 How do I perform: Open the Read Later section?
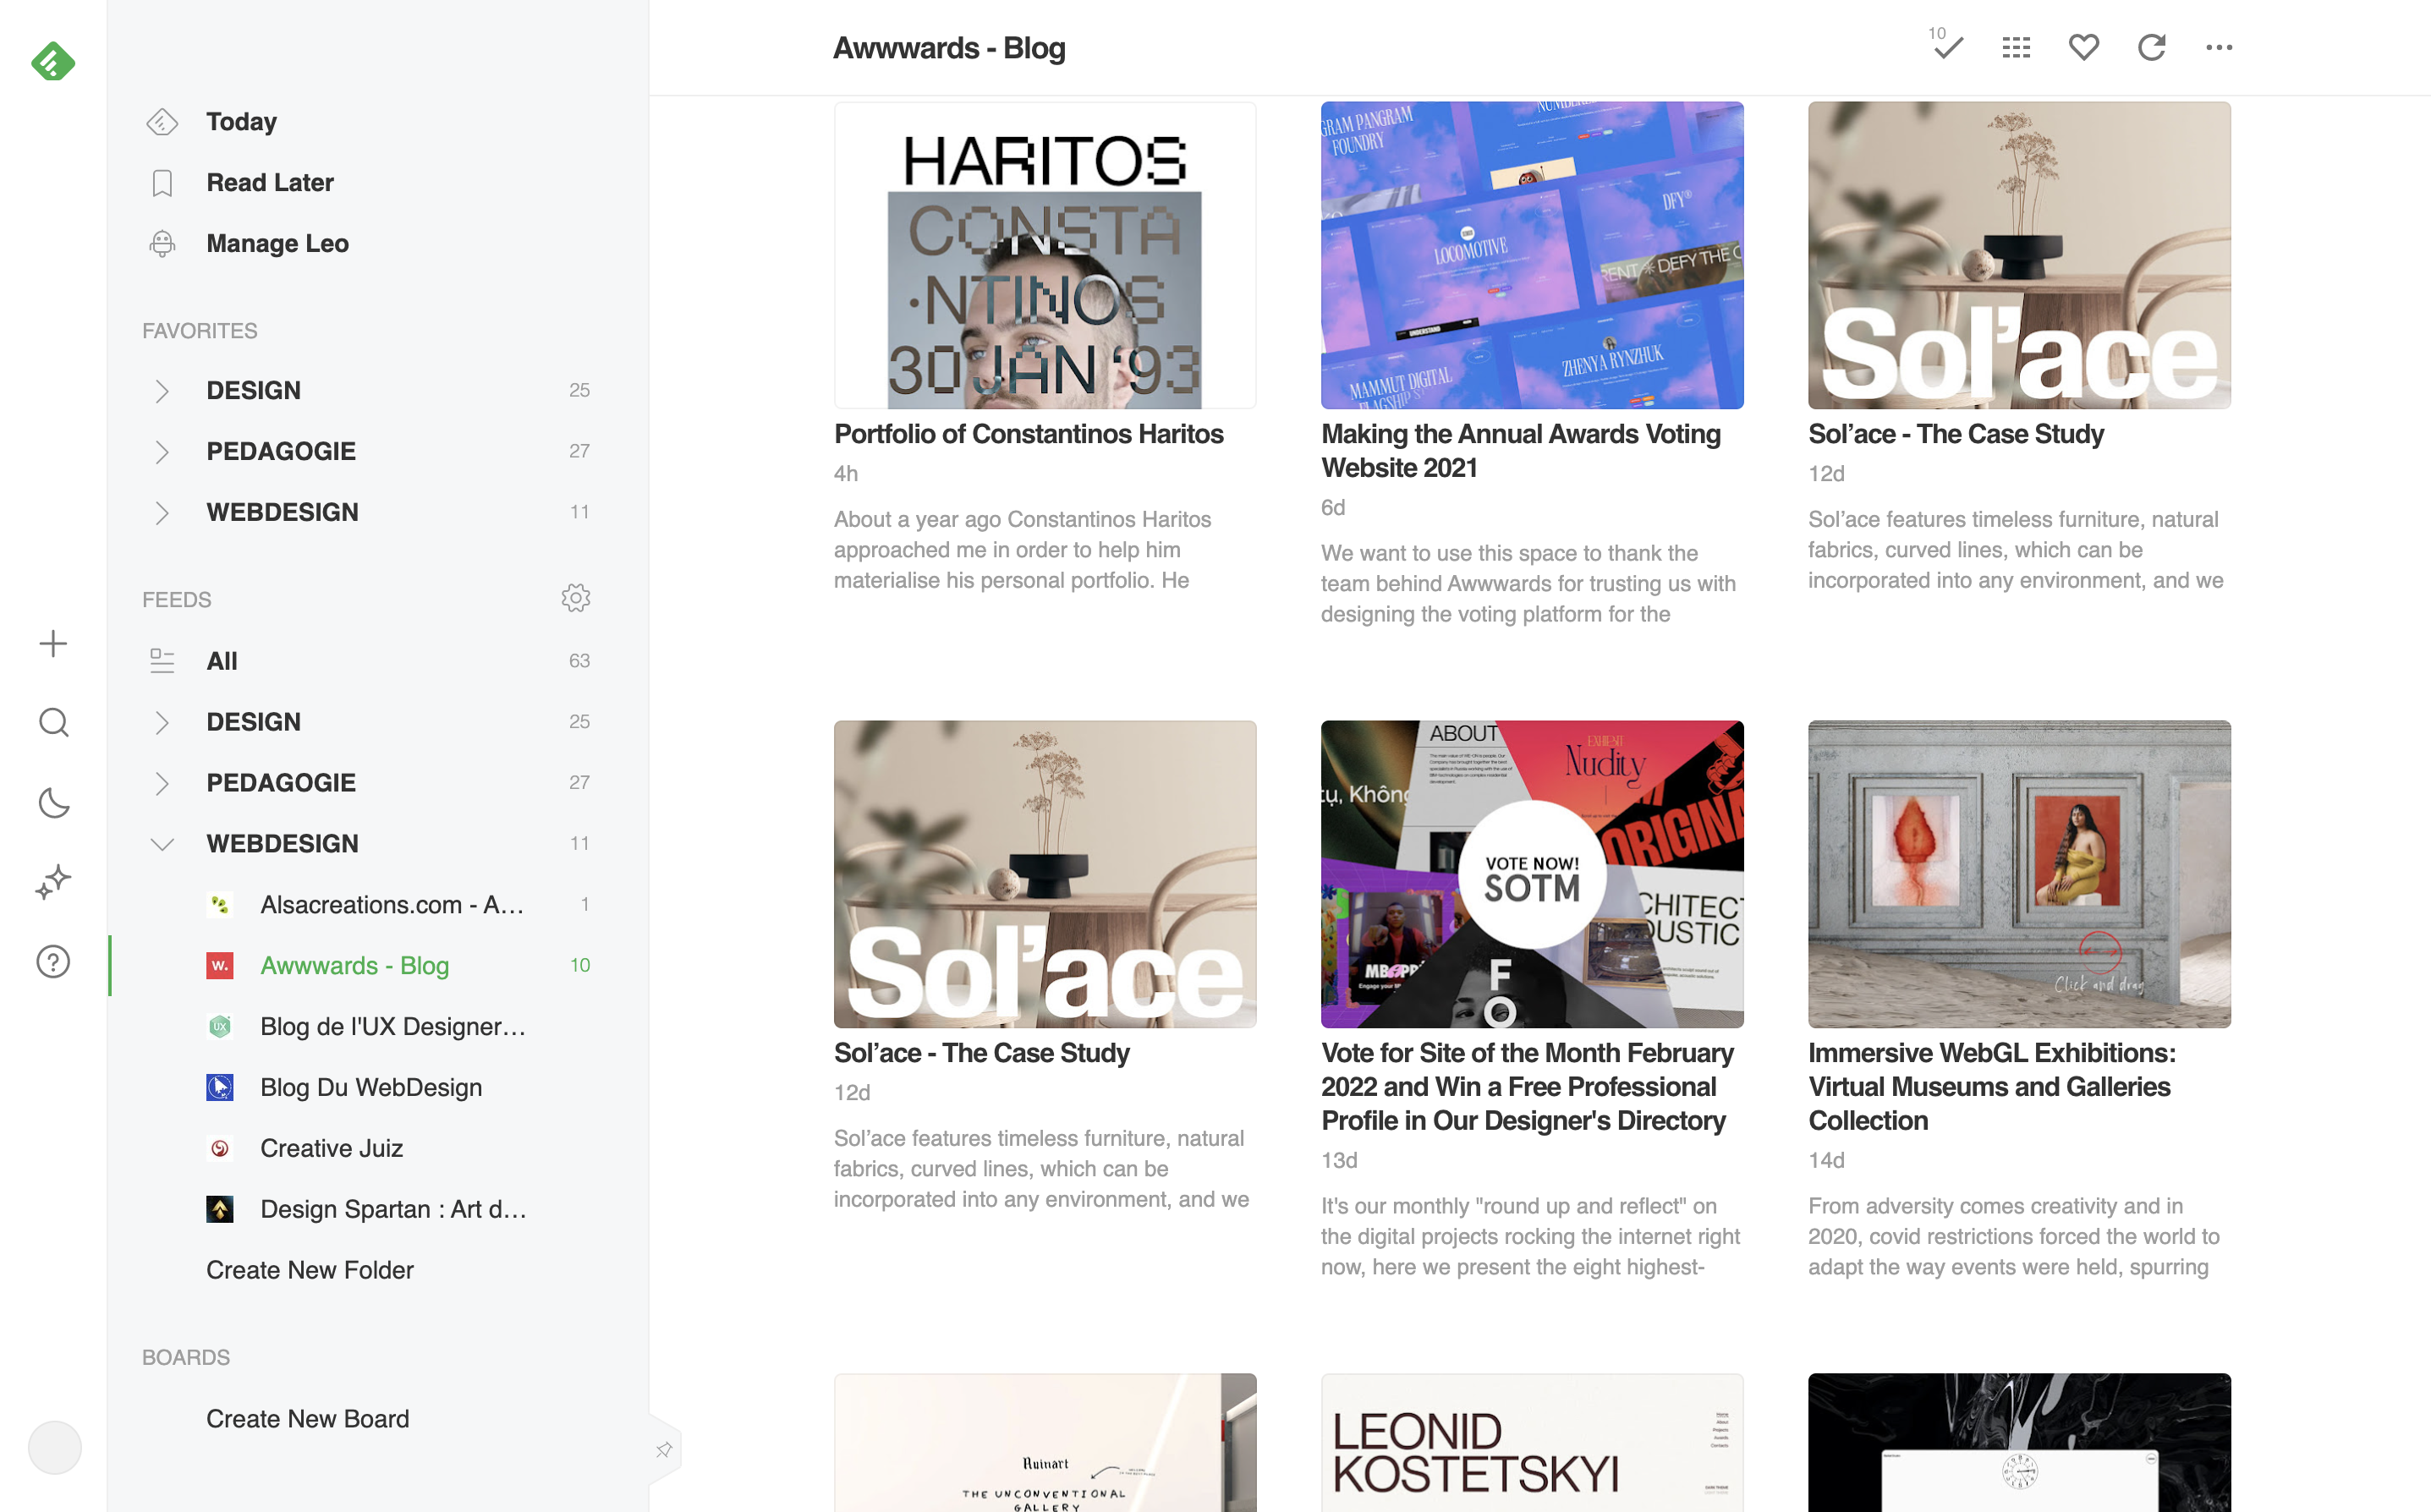[x=270, y=183]
